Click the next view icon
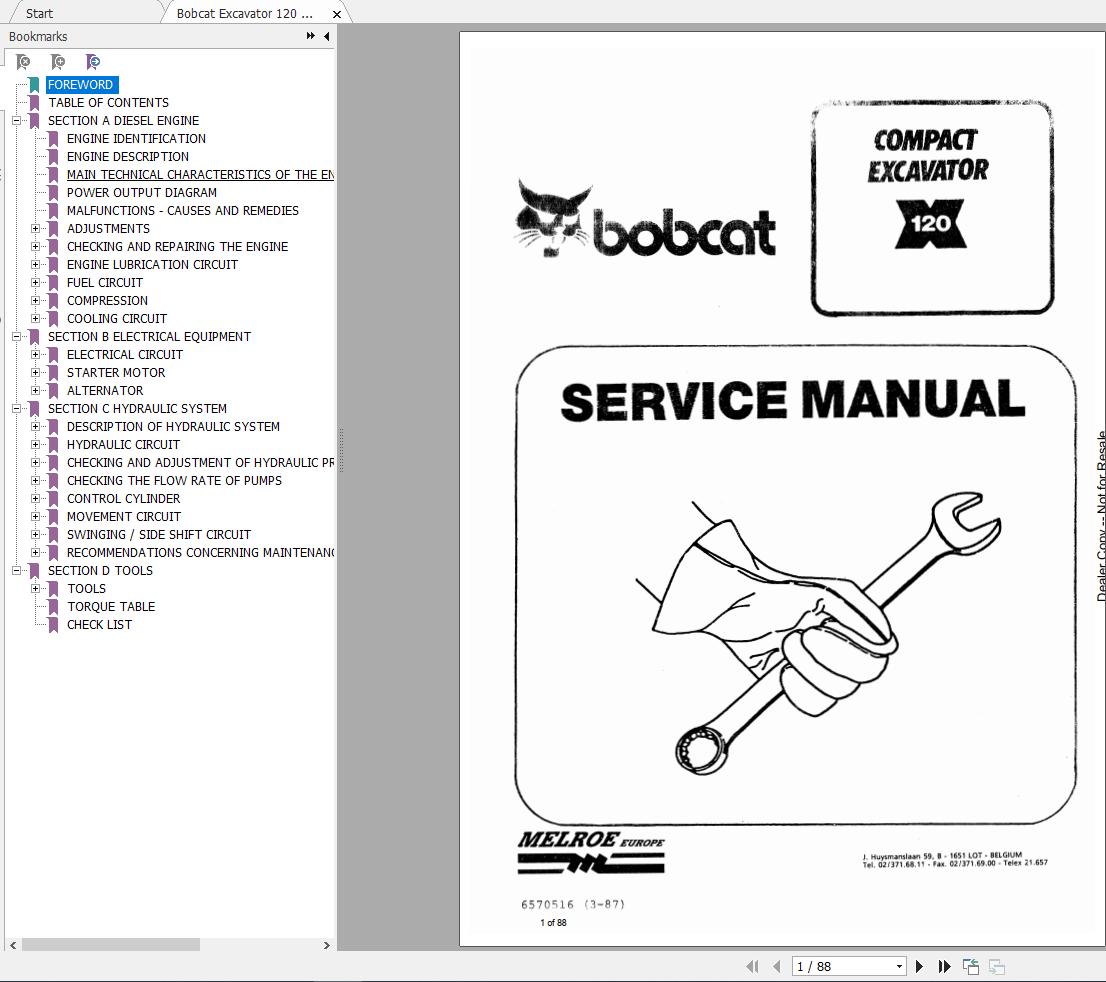 point(995,966)
